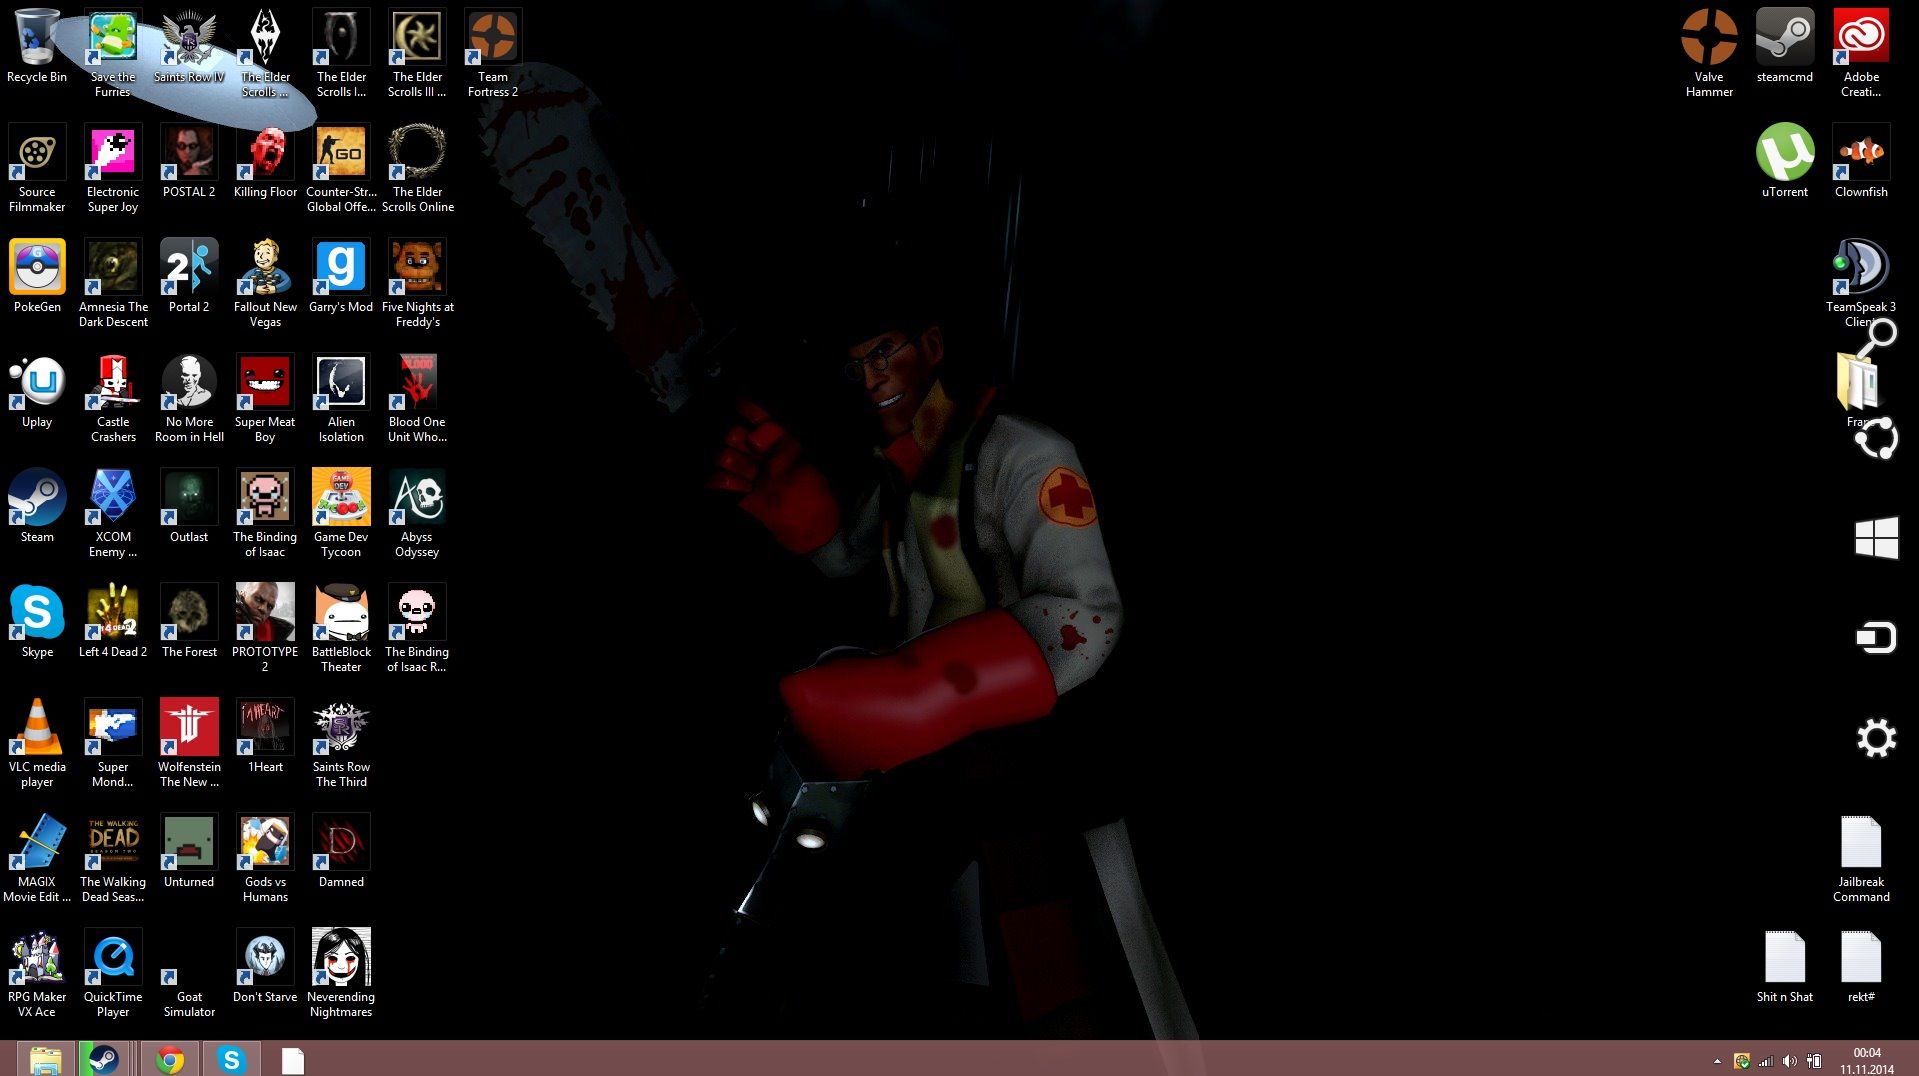The height and width of the screenshot is (1076, 1919).
Task: Click the VLC media player shortcut
Action: pyautogui.click(x=37, y=728)
